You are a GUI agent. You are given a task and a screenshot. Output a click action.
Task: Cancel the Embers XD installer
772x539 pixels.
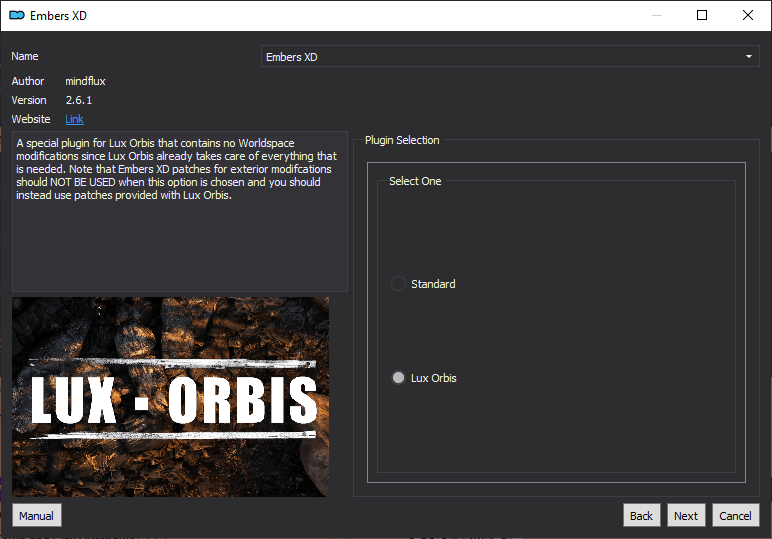[735, 515]
